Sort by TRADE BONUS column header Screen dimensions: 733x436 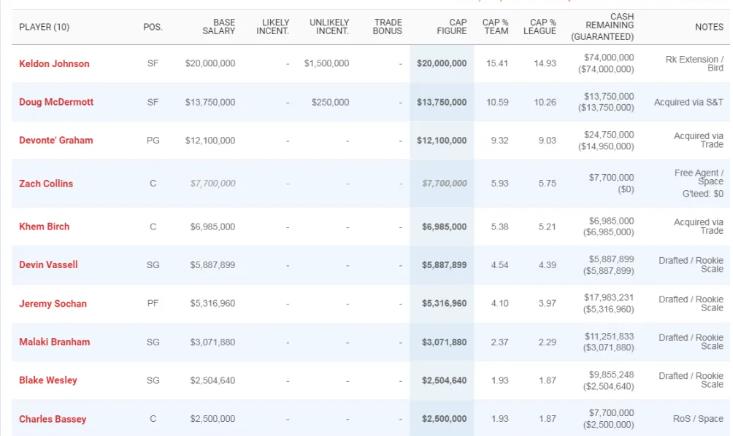click(388, 27)
